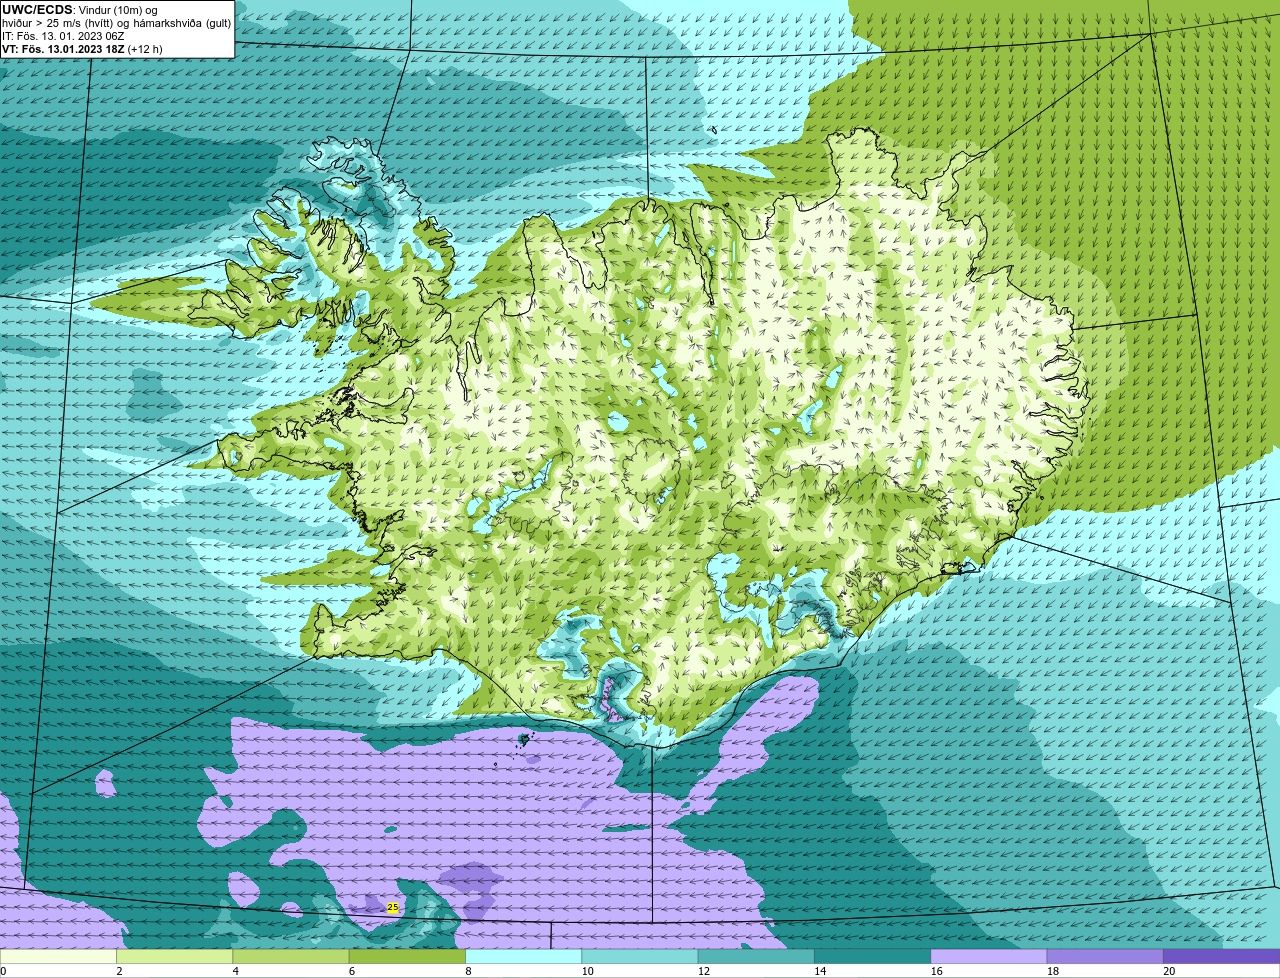Click the legend scale label '20'
Image resolution: width=1280 pixels, height=978 pixels.
[1169, 971]
